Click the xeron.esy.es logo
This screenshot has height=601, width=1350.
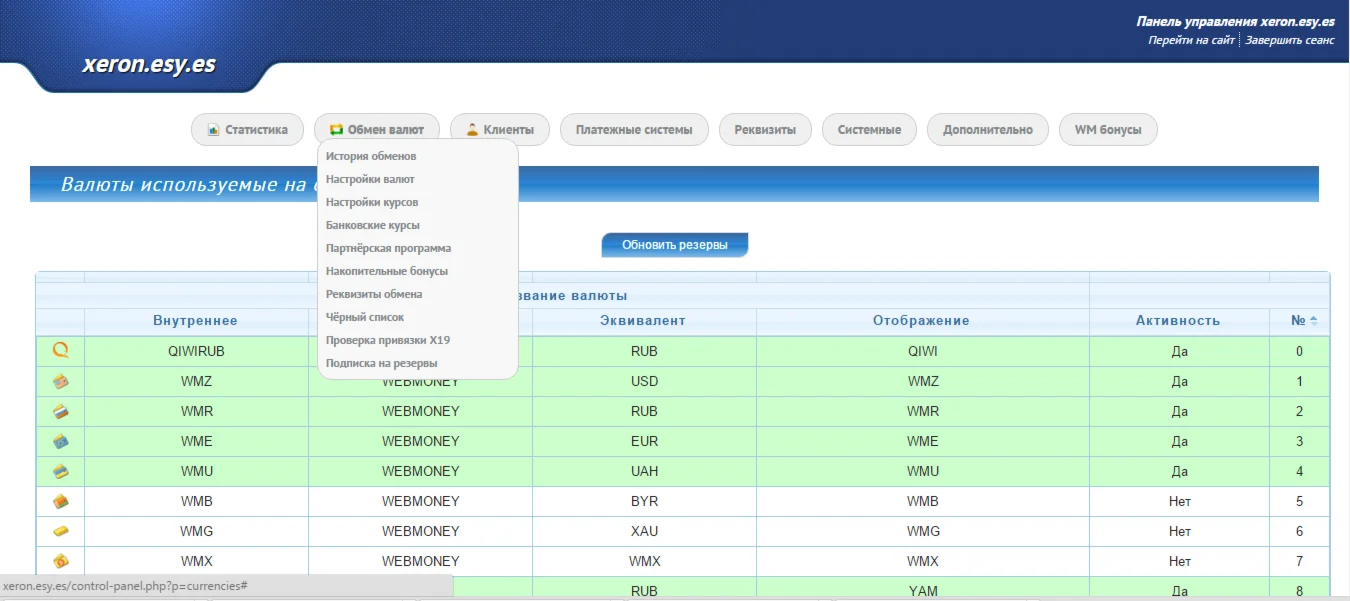point(148,63)
